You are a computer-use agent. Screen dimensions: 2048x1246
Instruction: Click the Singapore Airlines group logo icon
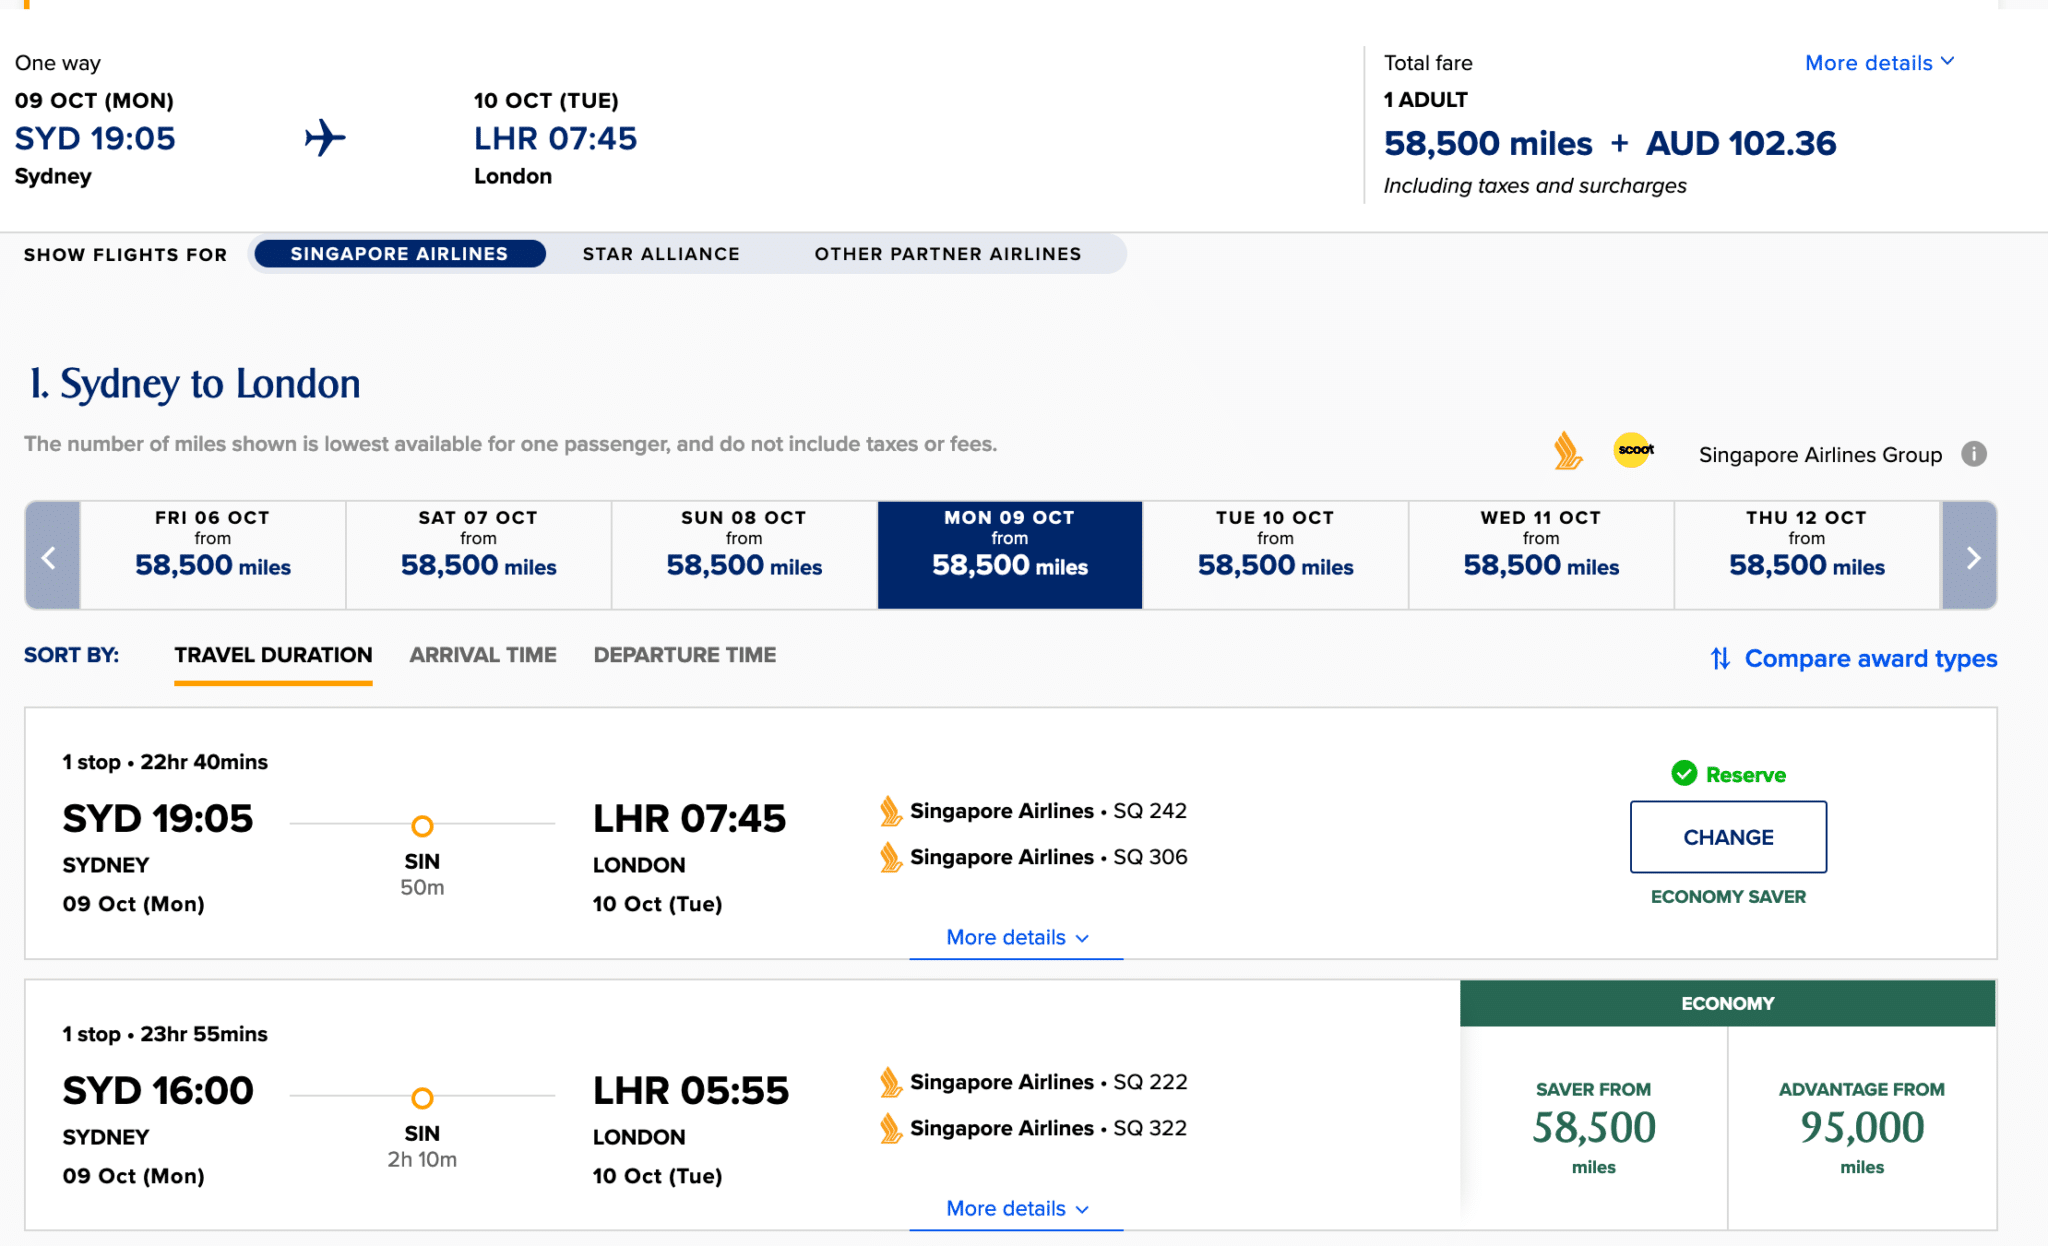[1567, 451]
